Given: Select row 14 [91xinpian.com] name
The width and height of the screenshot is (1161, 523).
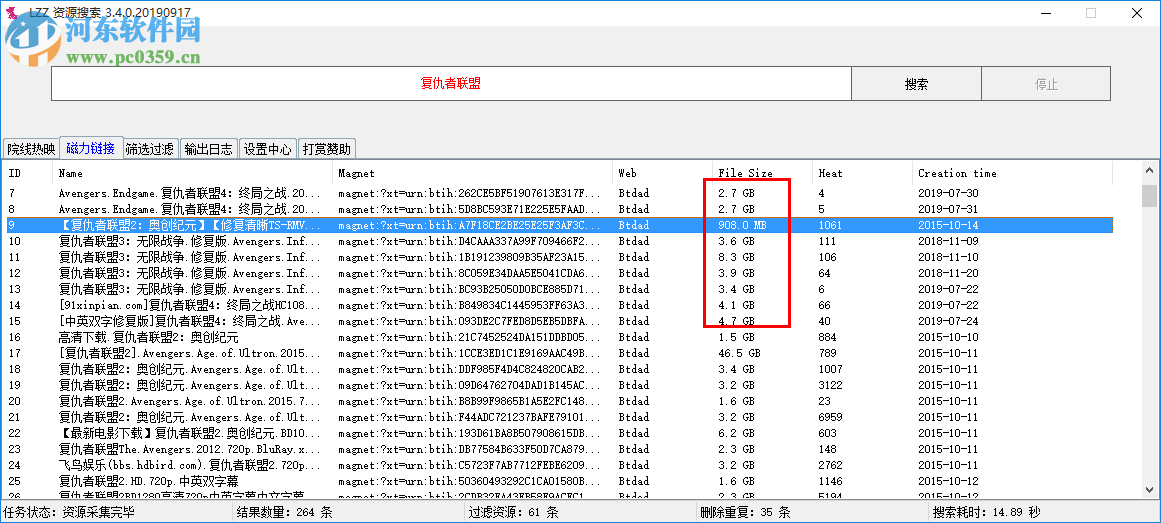Looking at the screenshot, I should coord(190,304).
